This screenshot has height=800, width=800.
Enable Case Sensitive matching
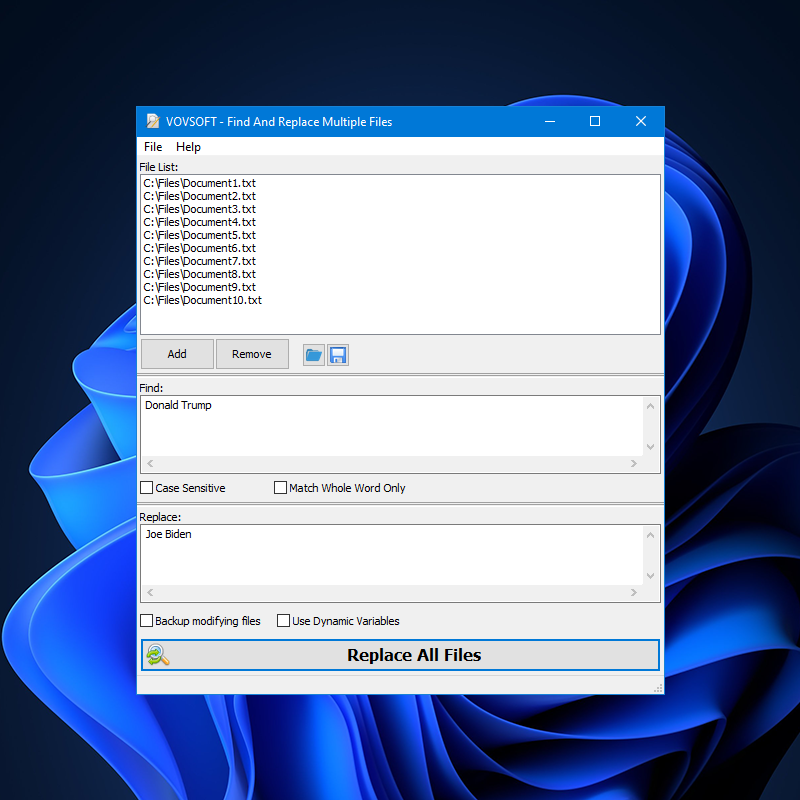coord(145,488)
